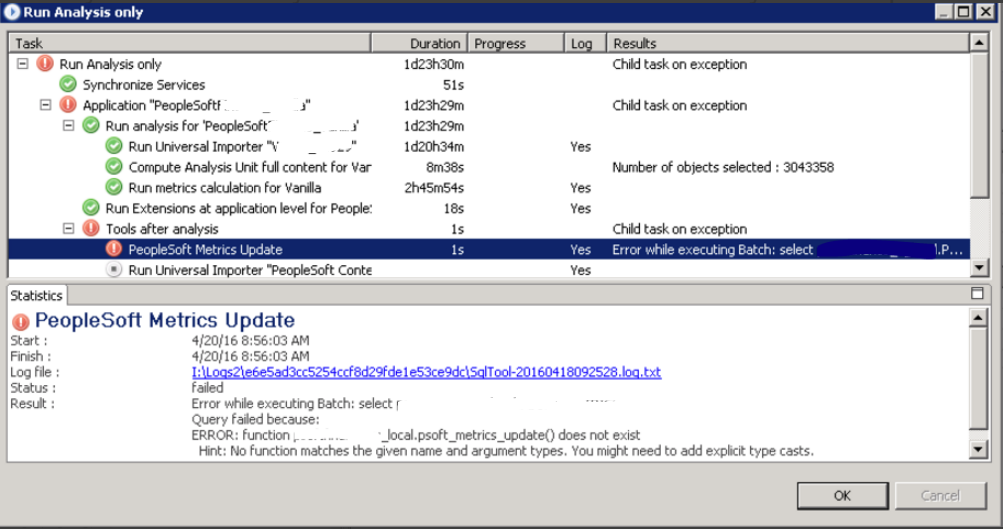Click the Progress column header

point(516,43)
